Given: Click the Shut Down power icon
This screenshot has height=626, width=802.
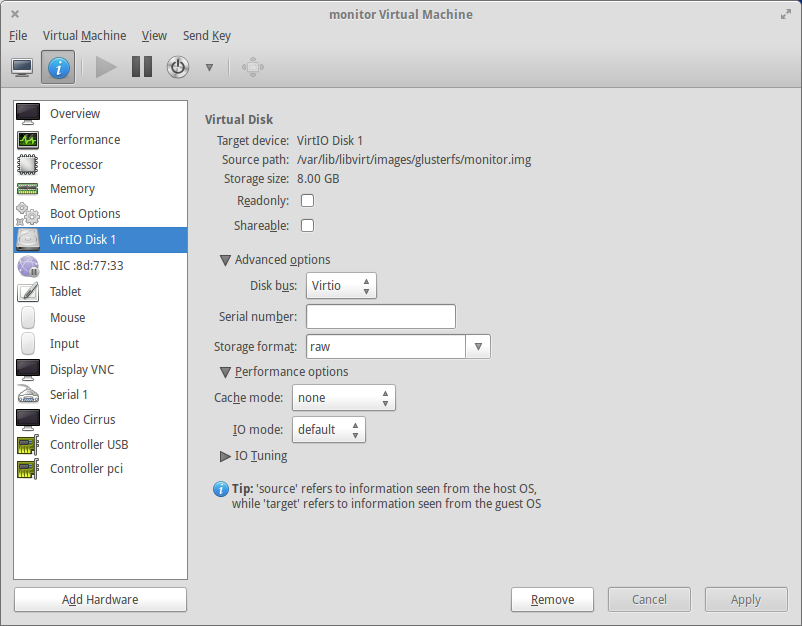Looking at the screenshot, I should pyautogui.click(x=177, y=67).
